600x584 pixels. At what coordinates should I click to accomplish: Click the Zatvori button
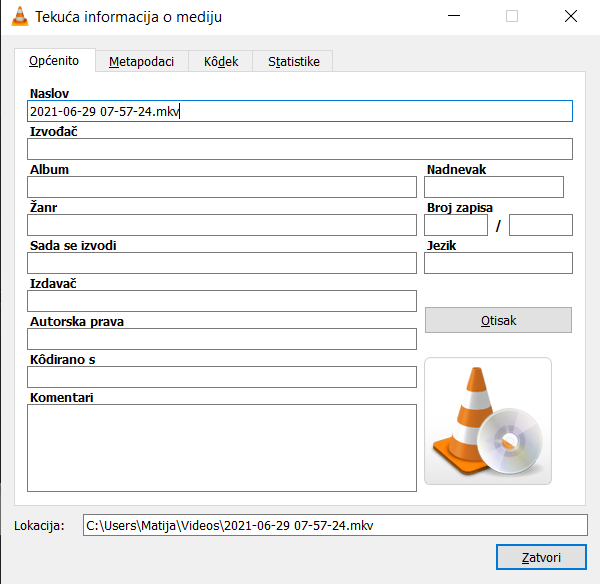coord(541,557)
